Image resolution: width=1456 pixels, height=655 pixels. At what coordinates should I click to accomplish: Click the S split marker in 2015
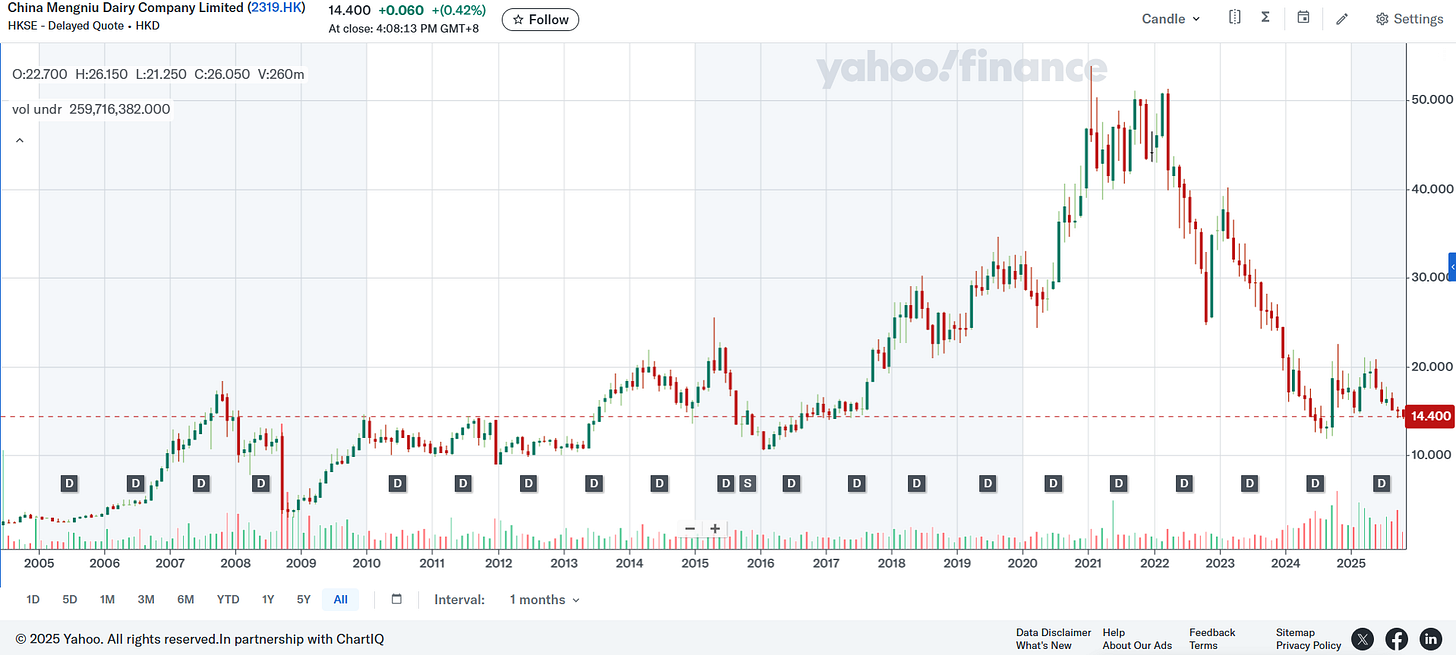(x=747, y=484)
